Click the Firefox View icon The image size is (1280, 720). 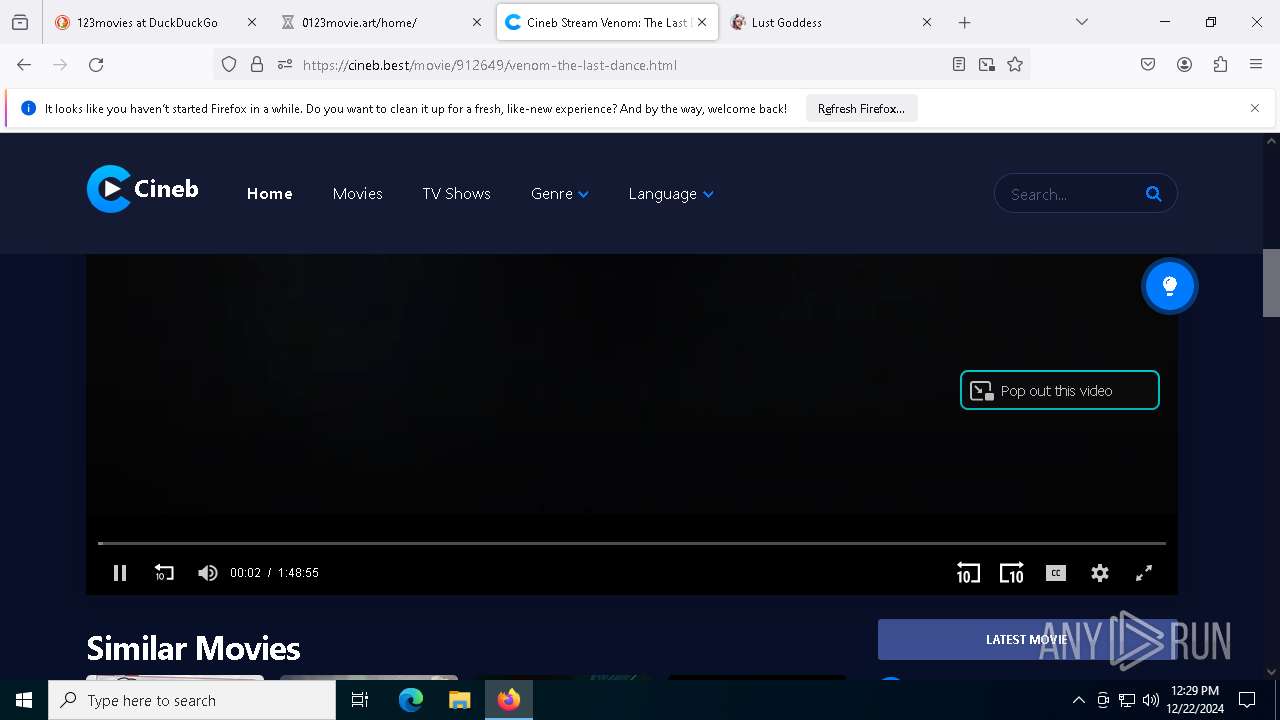tap(20, 22)
